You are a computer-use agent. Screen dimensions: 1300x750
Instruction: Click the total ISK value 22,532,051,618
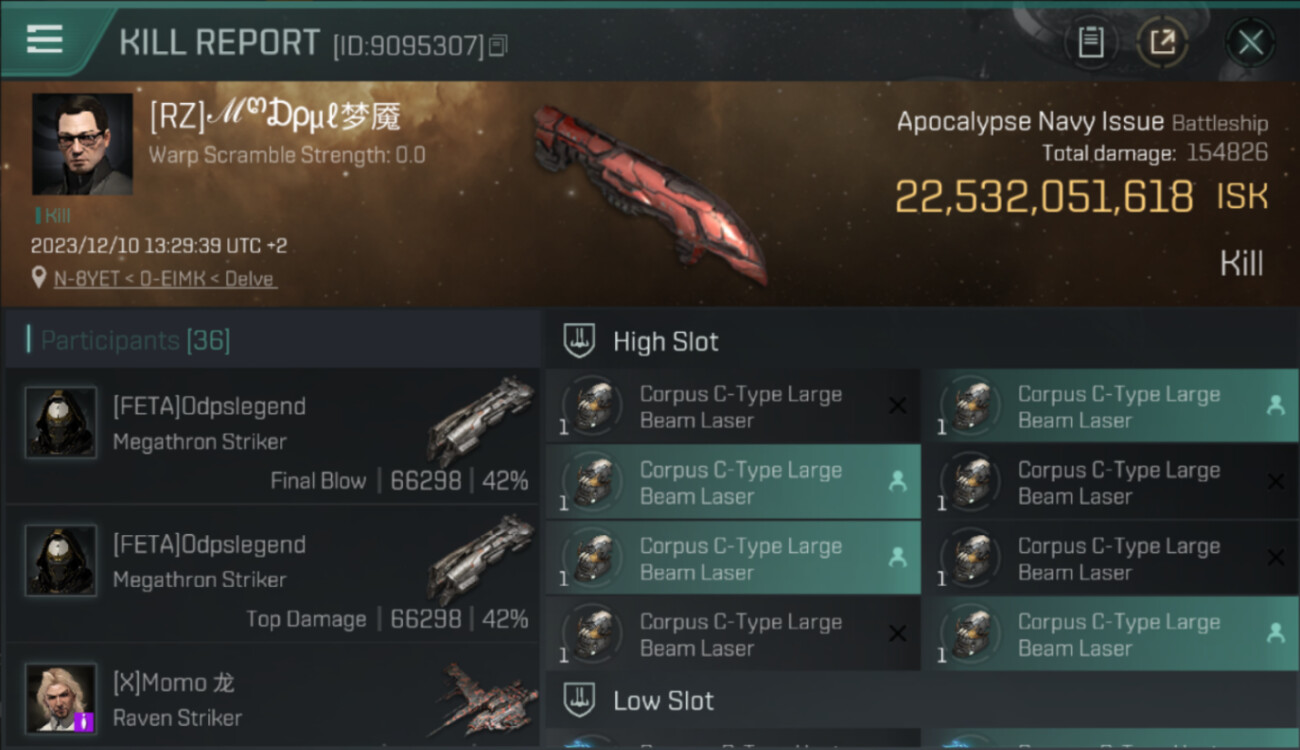click(1044, 197)
